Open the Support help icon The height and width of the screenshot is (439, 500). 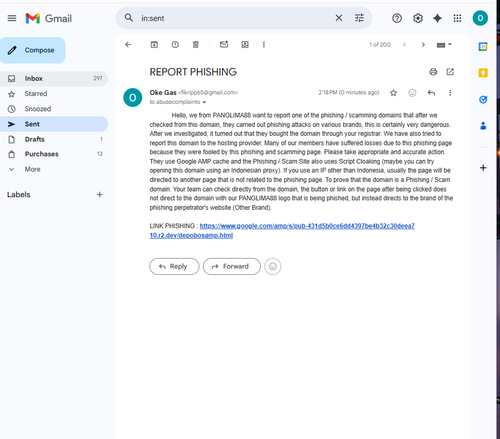pyautogui.click(x=397, y=18)
